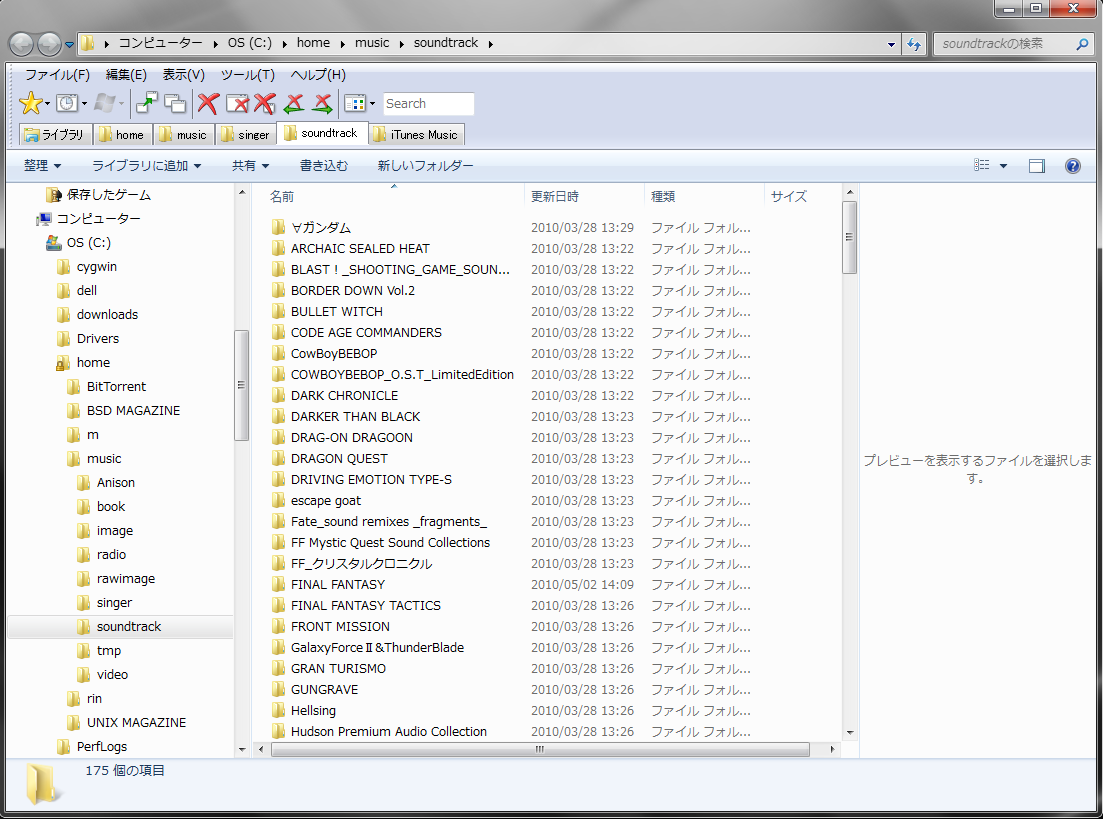Select the Hellsing folder
1103x819 pixels.
[x=313, y=711]
